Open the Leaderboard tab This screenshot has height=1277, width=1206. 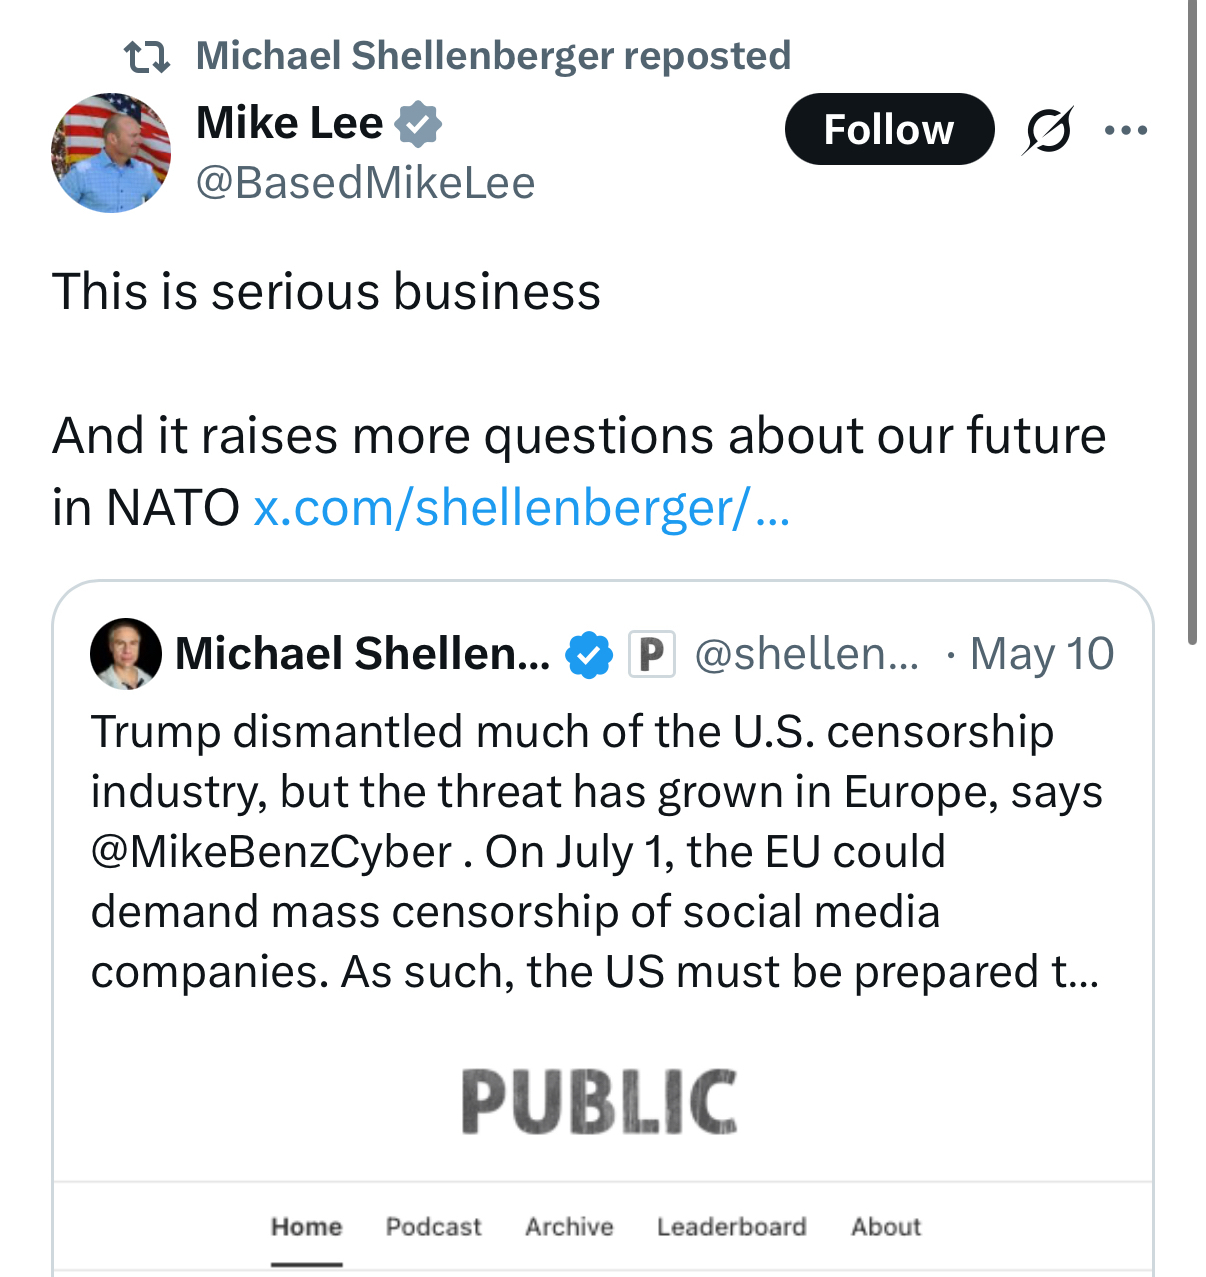click(731, 1227)
